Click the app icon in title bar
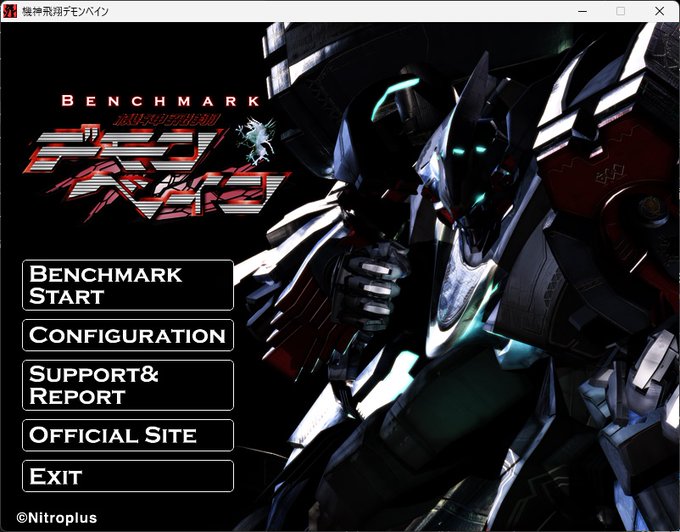680x532 pixels. point(10,11)
